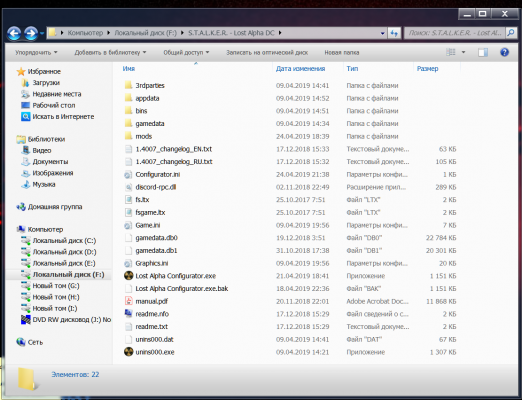Click the fsgame.ltx file icon
Screen dimensions: 522x400
tap(128, 212)
